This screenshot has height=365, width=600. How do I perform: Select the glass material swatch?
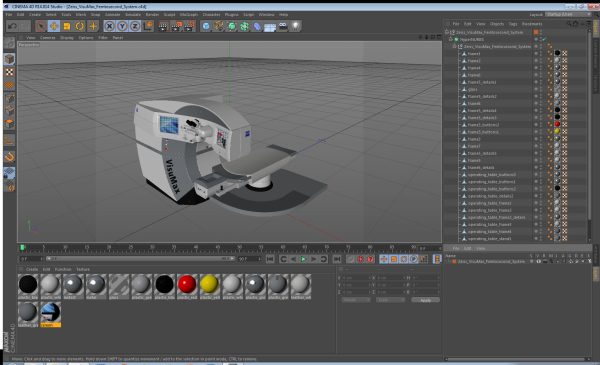119,286
